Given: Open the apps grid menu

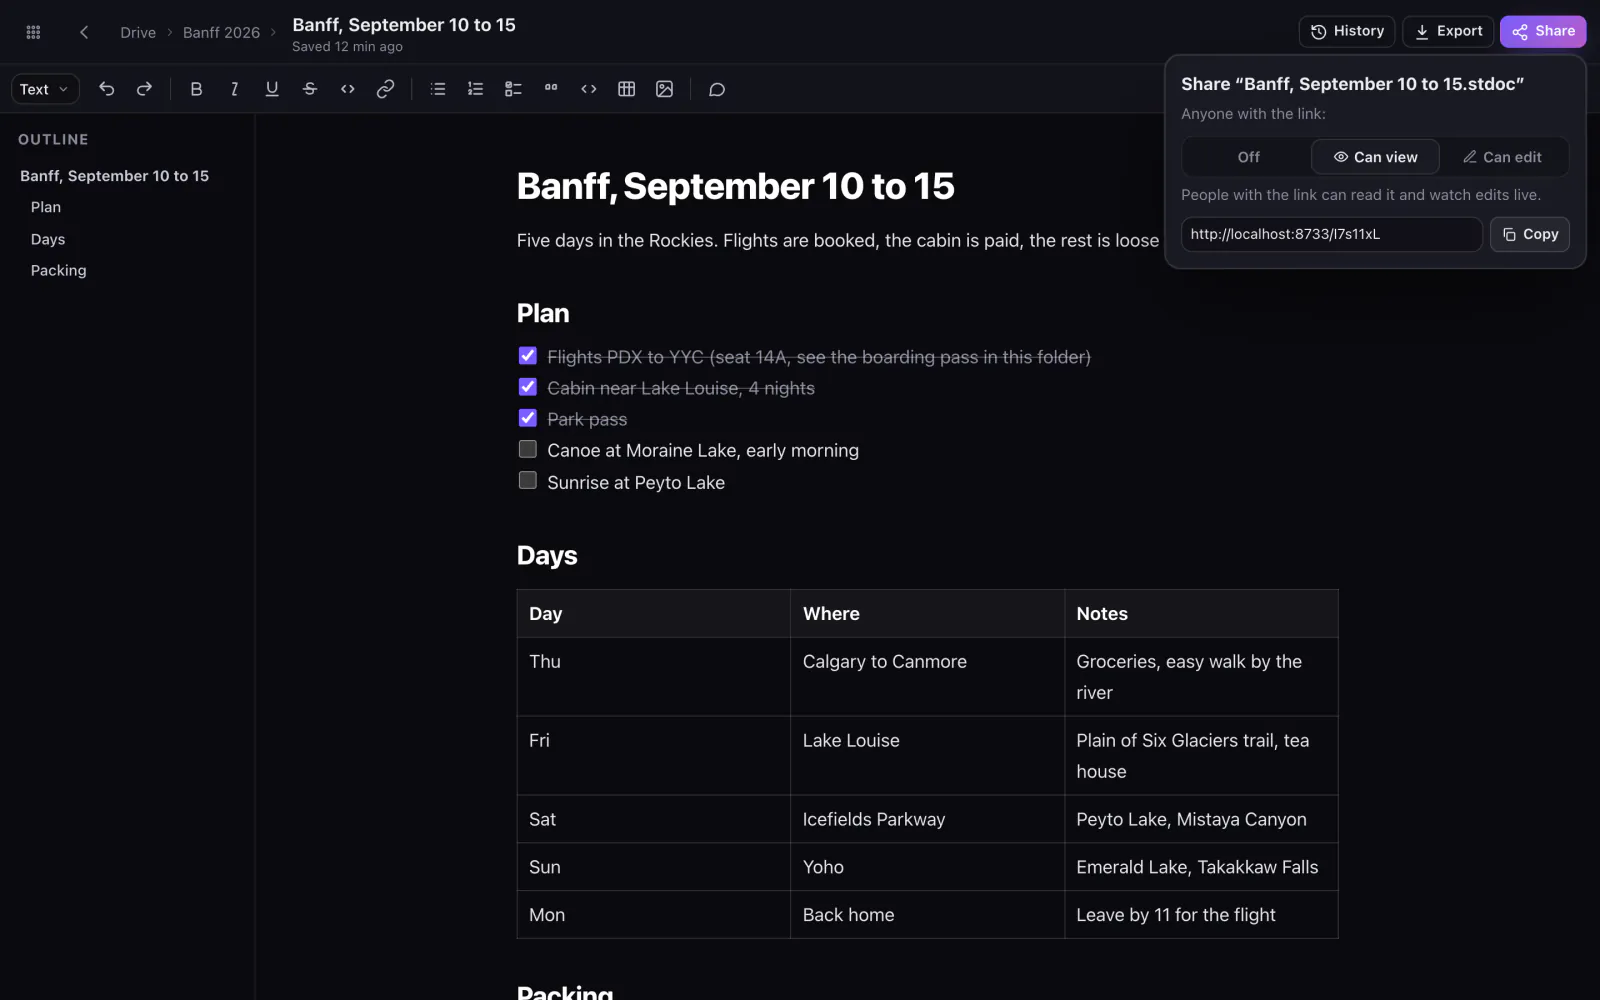Looking at the screenshot, I should pyautogui.click(x=33, y=32).
